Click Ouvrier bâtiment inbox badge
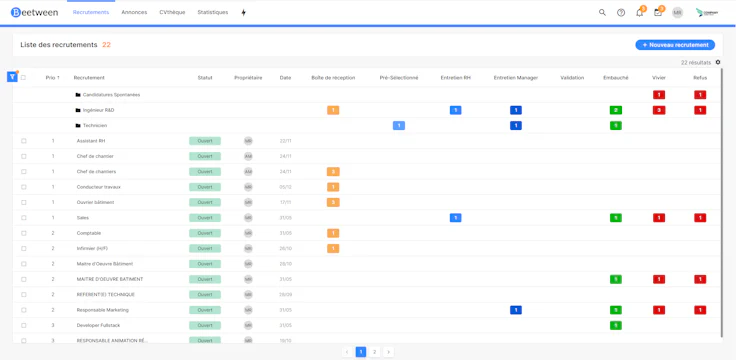 pos(333,202)
